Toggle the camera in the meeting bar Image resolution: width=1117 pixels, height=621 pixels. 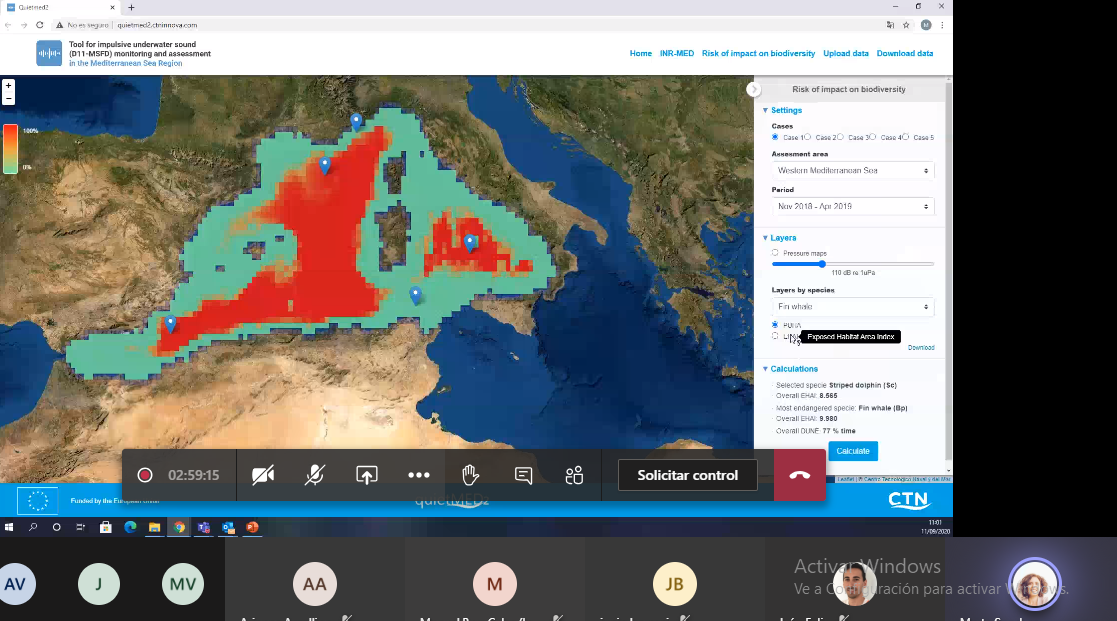263,475
